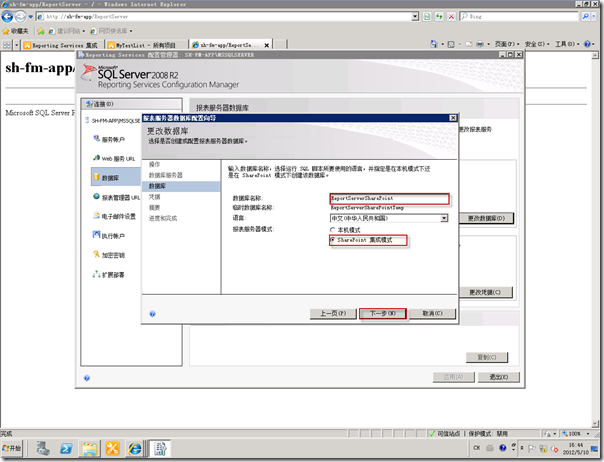Click the IE help question-mark toolbar icon
This screenshot has height=462, width=604.
point(587,44)
